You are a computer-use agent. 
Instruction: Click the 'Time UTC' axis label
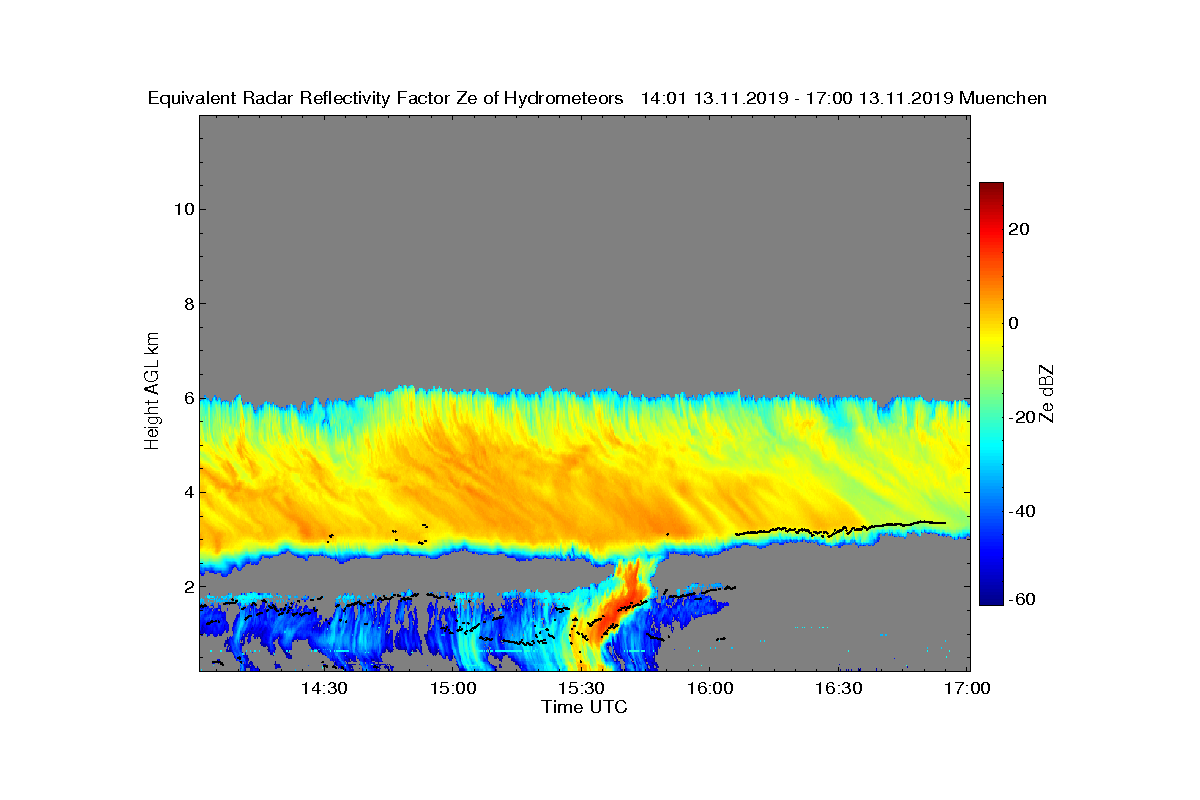584,707
